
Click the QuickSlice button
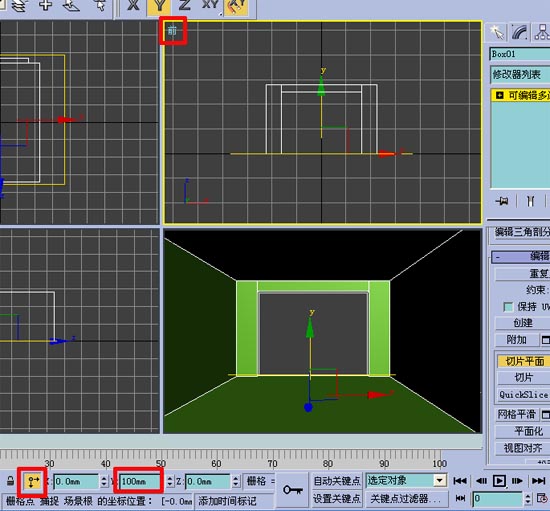click(523, 395)
